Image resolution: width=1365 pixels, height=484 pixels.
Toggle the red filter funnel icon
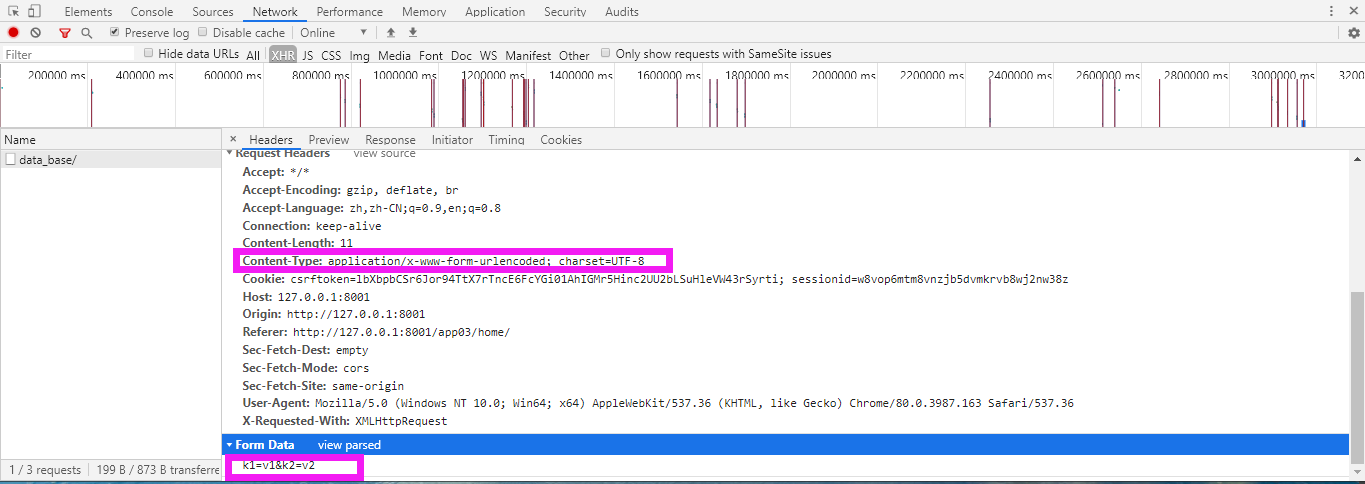coord(65,33)
